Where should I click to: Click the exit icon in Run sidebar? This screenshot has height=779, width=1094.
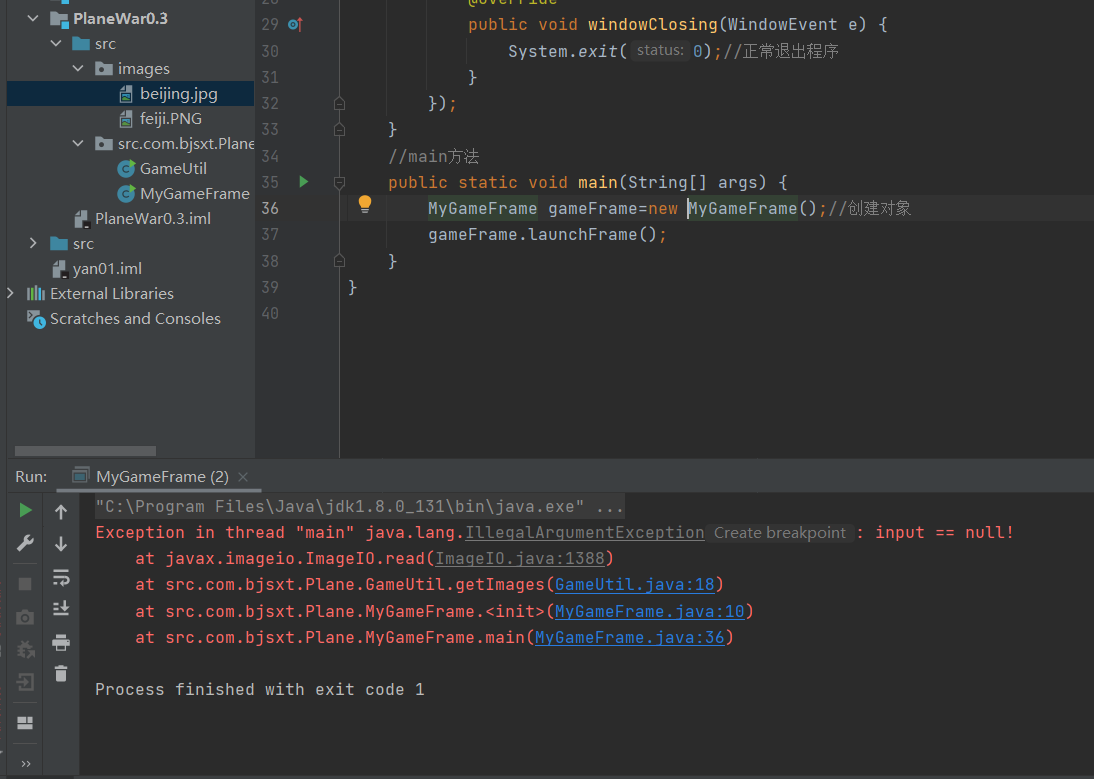coord(25,681)
